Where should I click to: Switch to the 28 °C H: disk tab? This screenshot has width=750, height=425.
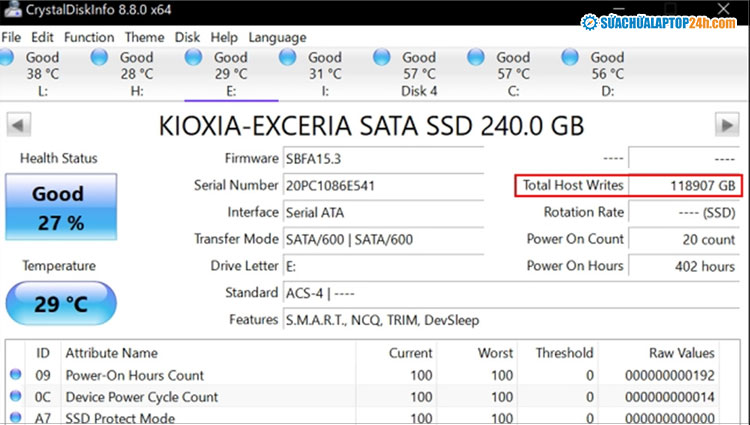[x=137, y=74]
